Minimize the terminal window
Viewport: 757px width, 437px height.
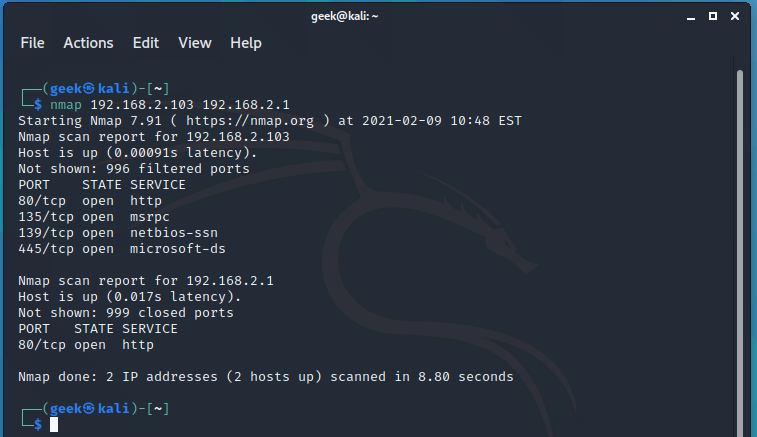click(694, 16)
